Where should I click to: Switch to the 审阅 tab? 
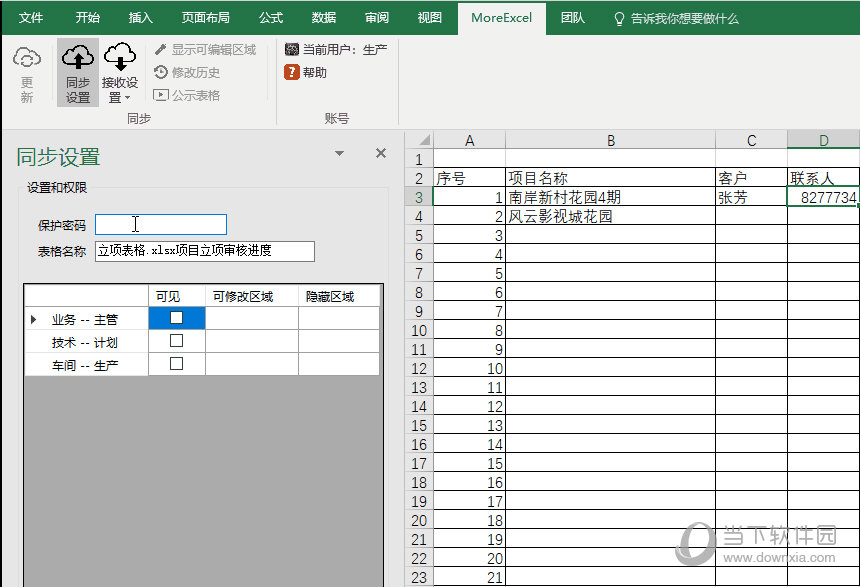point(377,18)
